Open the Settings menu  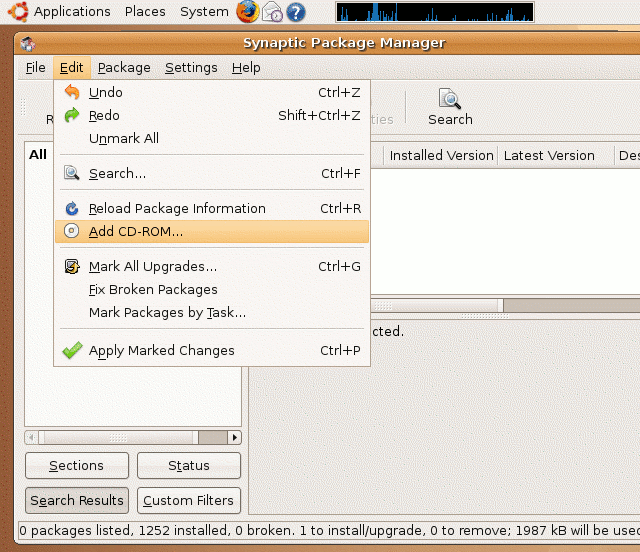coord(191,67)
